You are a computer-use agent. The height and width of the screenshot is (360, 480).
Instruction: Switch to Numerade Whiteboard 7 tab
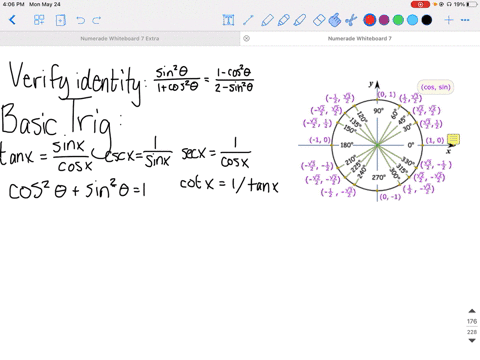(360, 38)
